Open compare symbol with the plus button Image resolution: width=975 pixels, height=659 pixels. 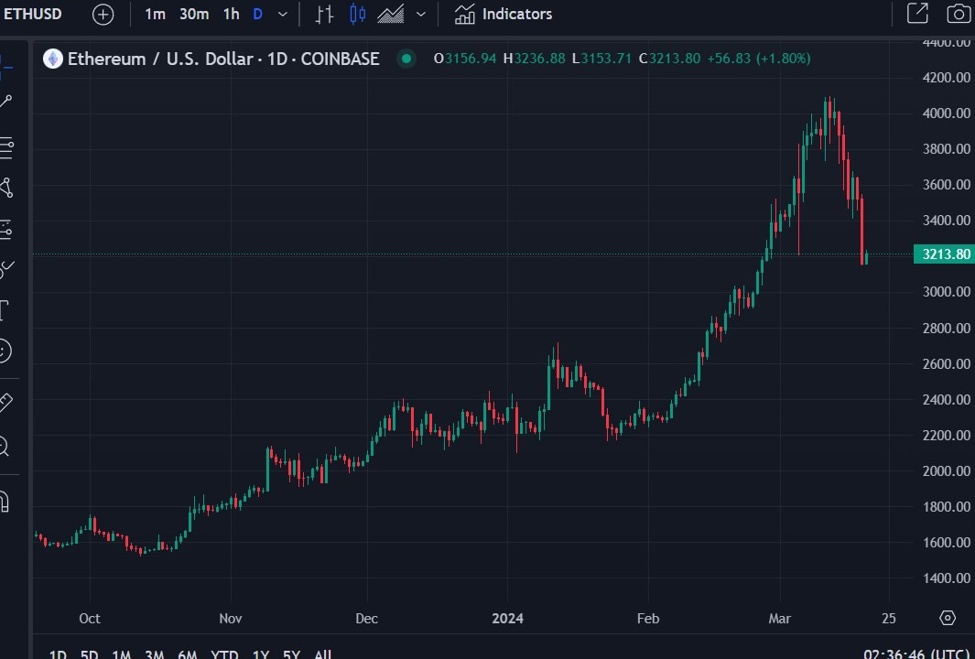pyautogui.click(x=102, y=14)
